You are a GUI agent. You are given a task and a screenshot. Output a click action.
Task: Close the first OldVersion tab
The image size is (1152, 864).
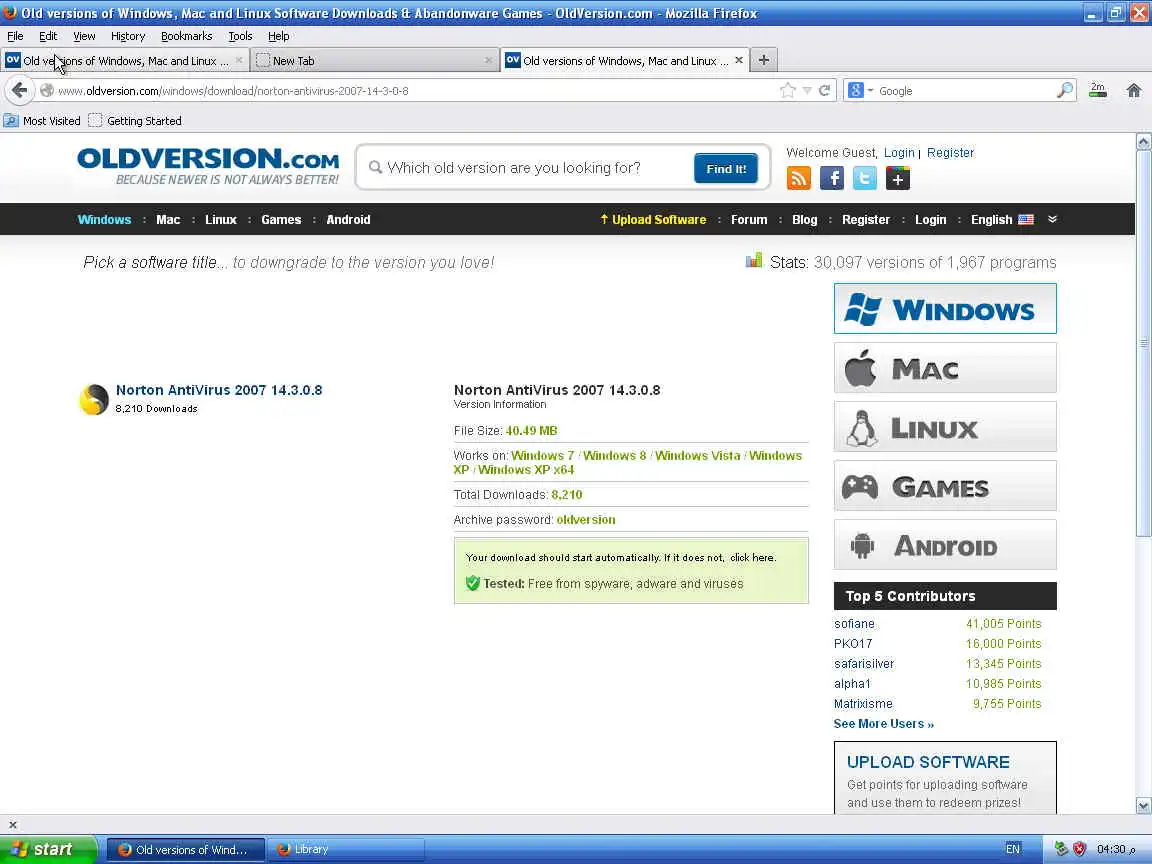click(239, 60)
